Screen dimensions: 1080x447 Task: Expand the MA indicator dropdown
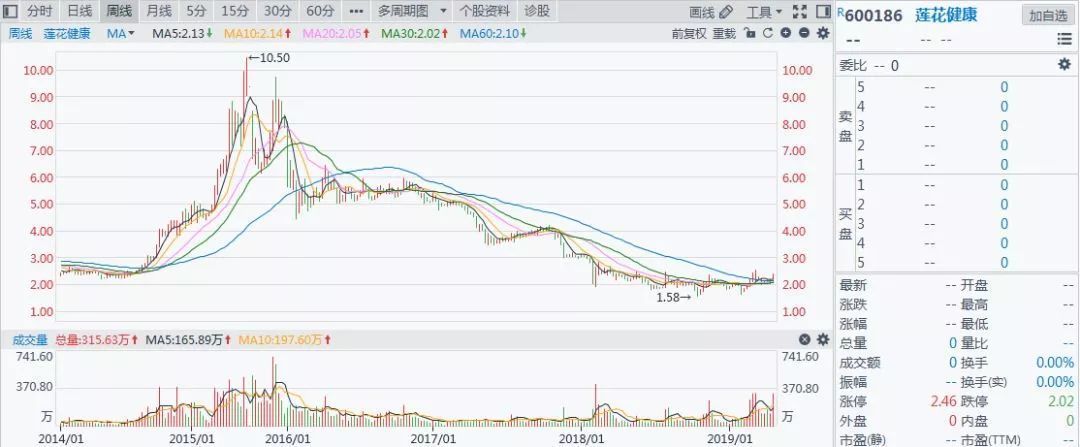click(x=121, y=33)
